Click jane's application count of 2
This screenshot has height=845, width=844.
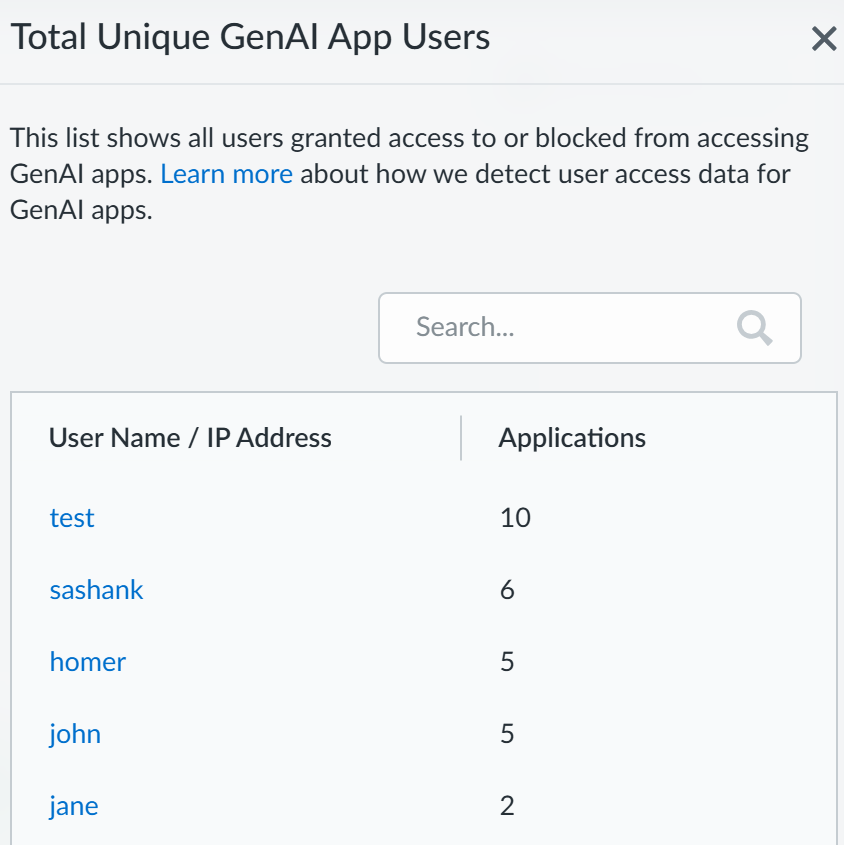[x=507, y=806]
